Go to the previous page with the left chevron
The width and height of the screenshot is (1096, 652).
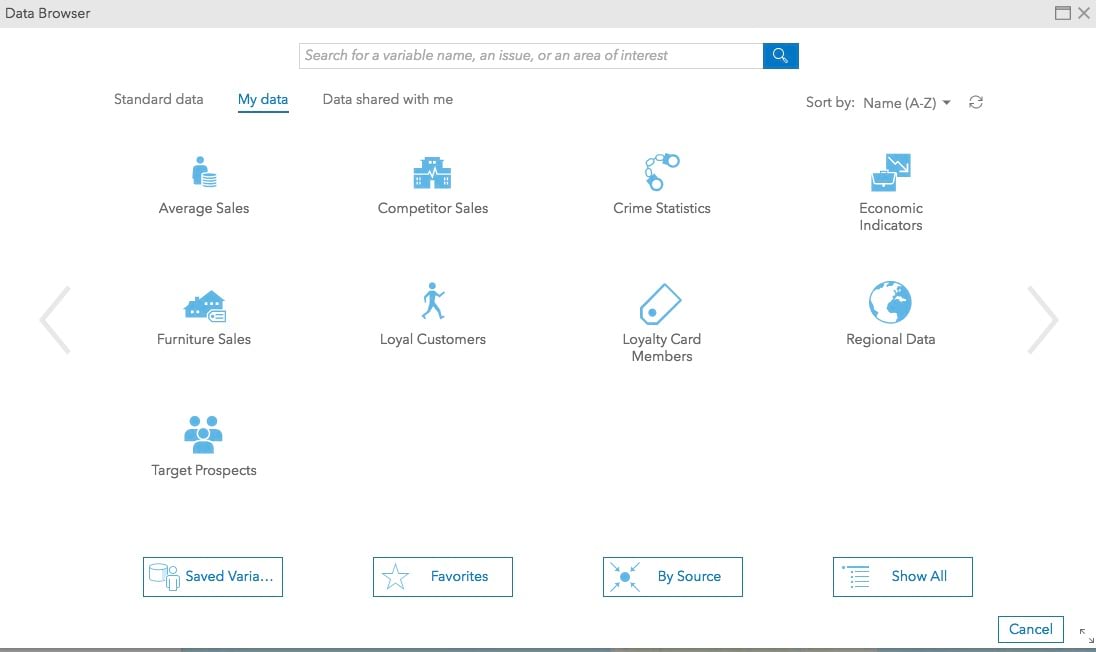(55, 320)
